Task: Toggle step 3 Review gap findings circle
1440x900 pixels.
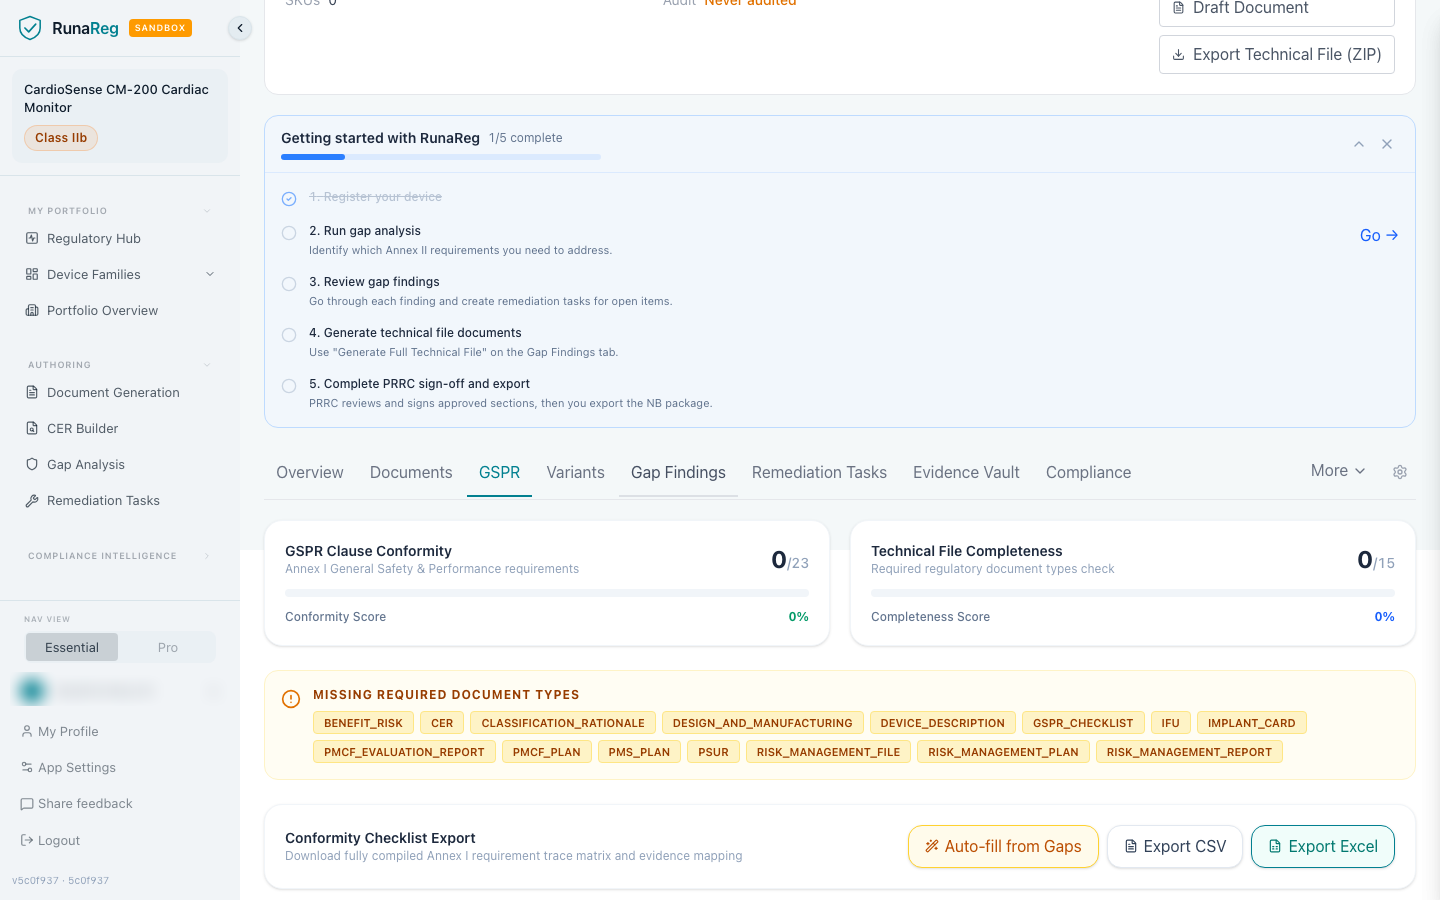Action: pos(289,284)
